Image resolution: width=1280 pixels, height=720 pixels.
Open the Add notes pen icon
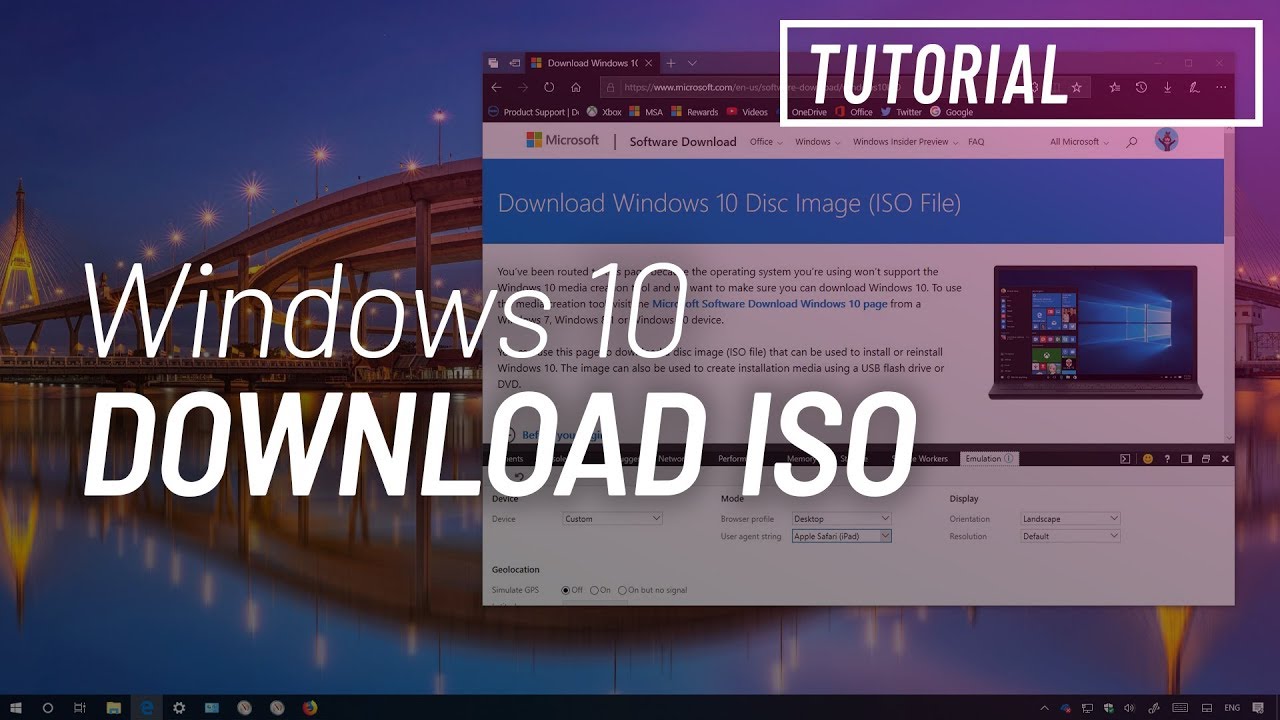(x=1193, y=87)
